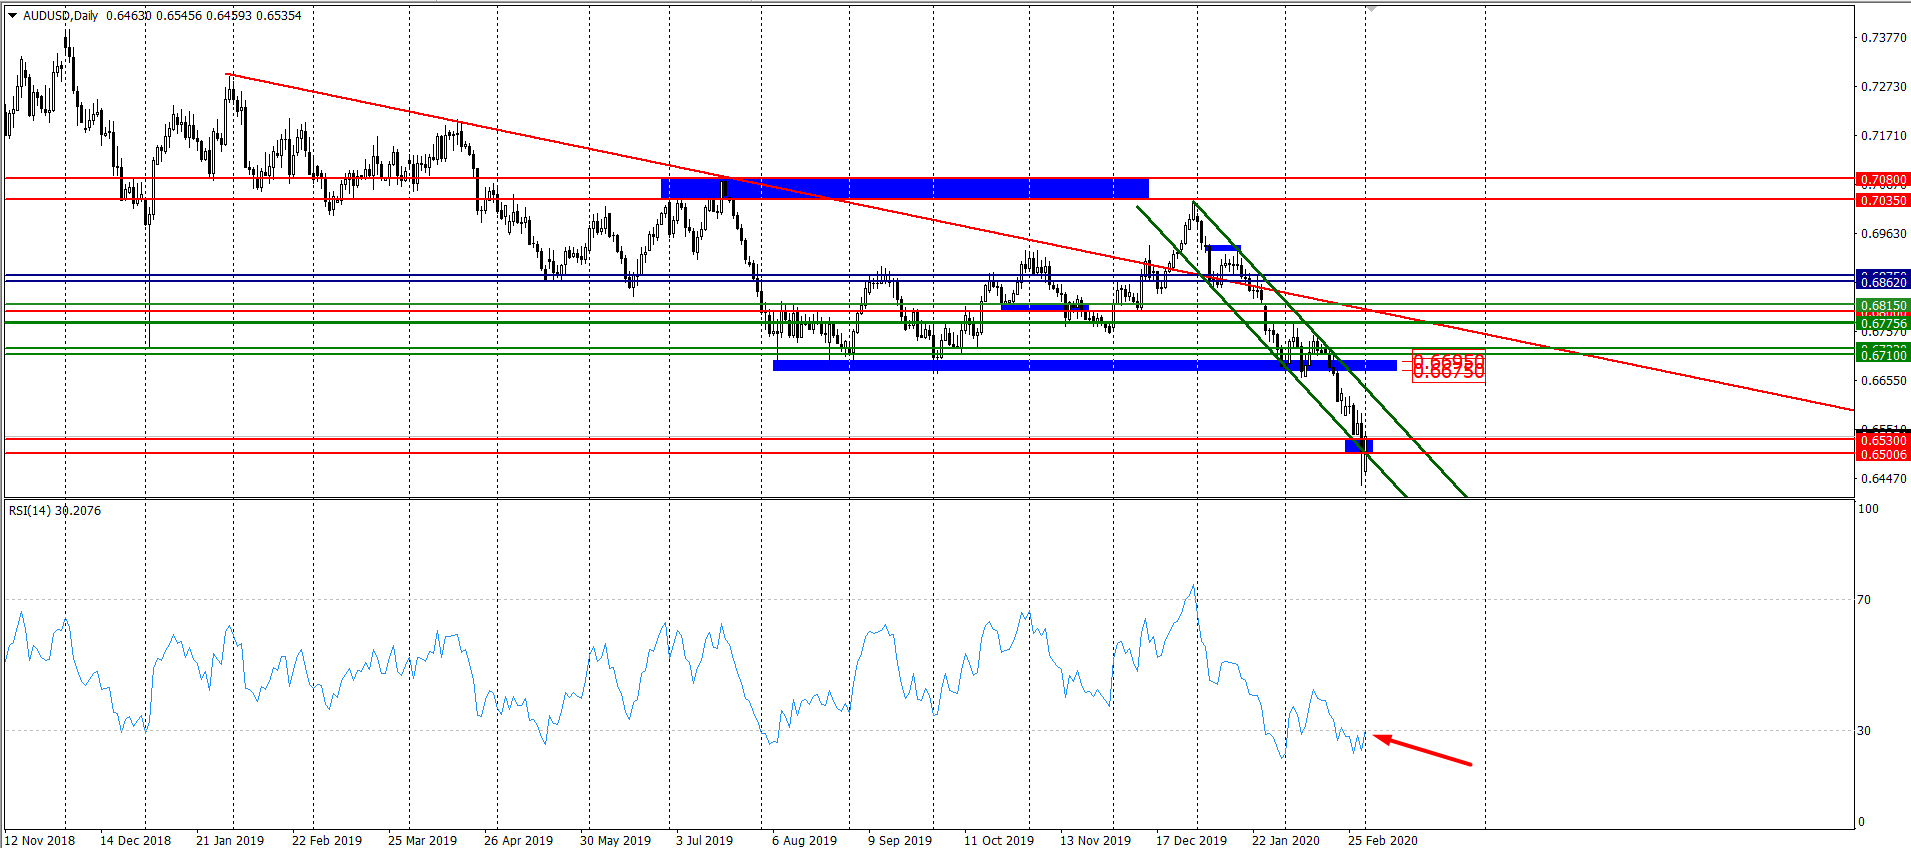Click the green 0.68150 price label
This screenshot has width=1911, height=848.
pos(1882,306)
